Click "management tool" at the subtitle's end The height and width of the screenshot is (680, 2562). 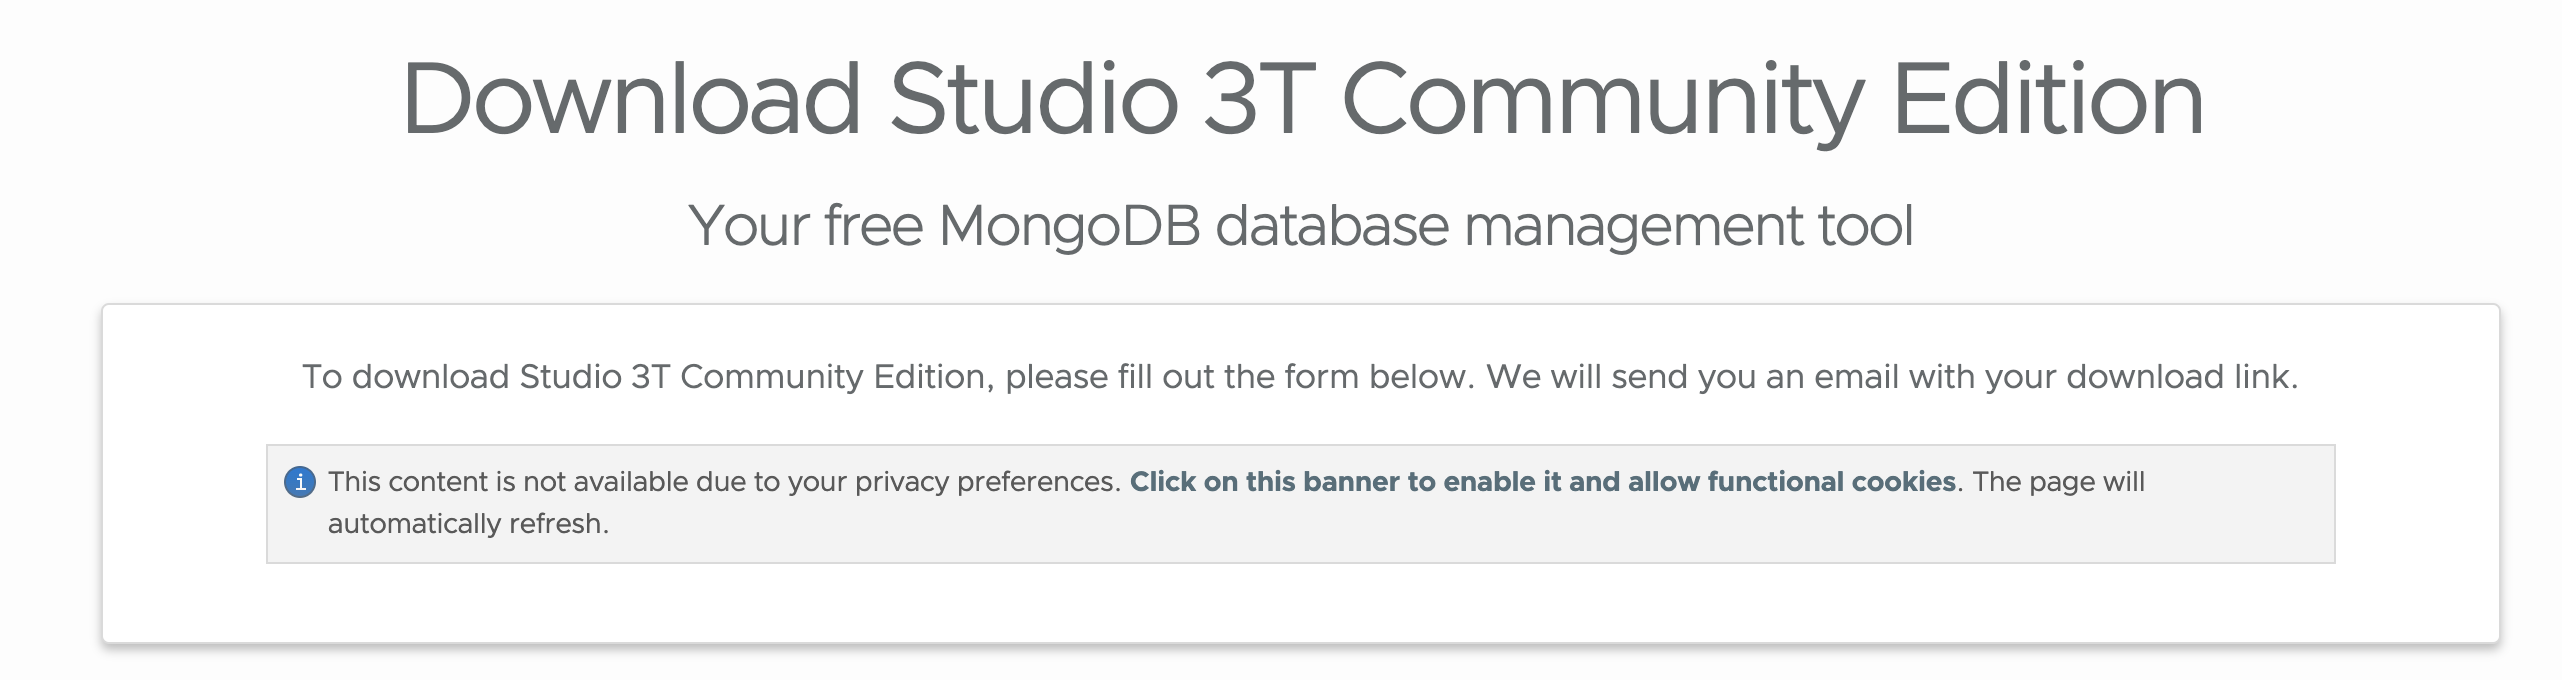click(x=1688, y=226)
